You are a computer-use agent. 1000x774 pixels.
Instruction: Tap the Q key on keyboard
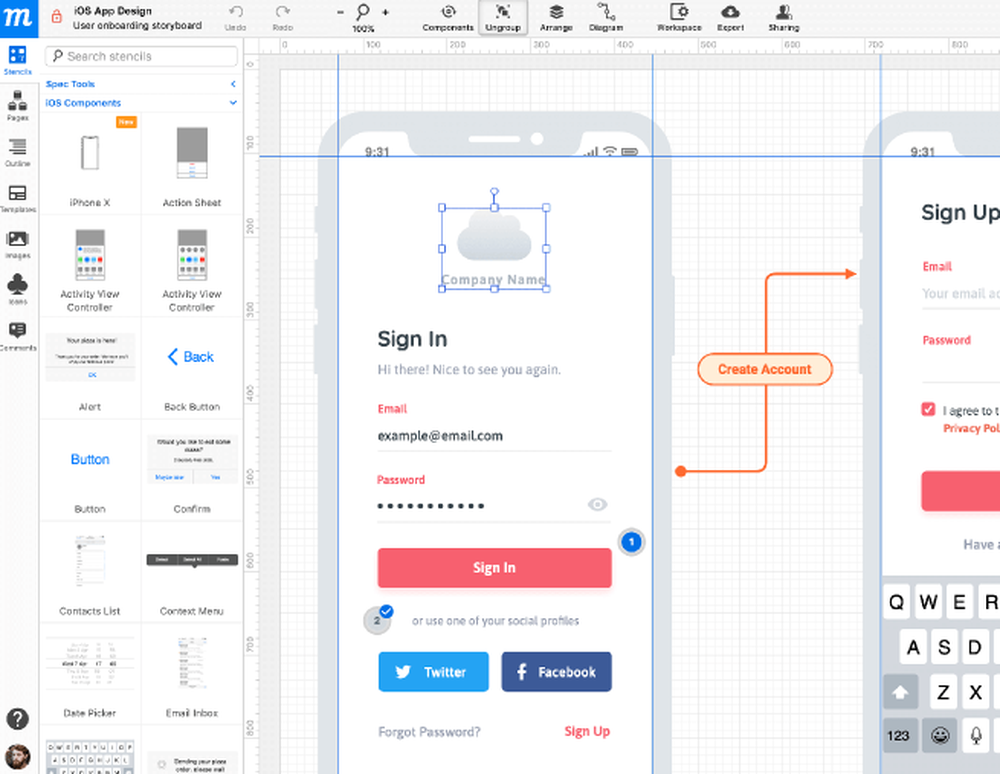tap(897, 602)
